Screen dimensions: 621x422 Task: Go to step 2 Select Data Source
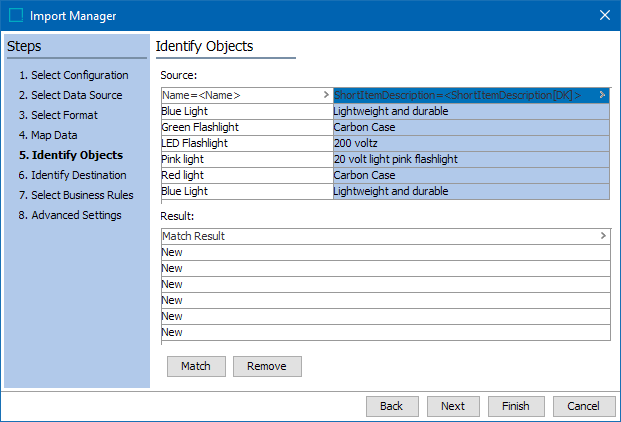click(70, 95)
